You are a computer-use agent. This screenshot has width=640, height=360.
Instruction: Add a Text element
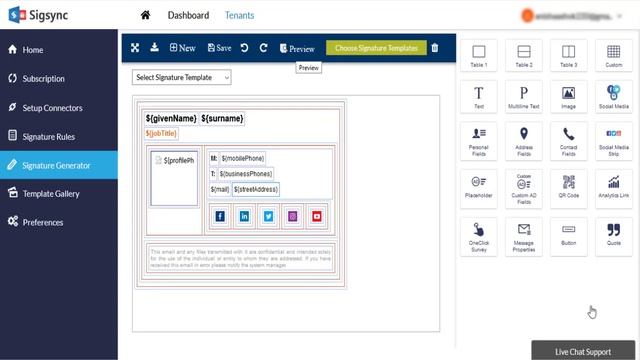(x=479, y=97)
